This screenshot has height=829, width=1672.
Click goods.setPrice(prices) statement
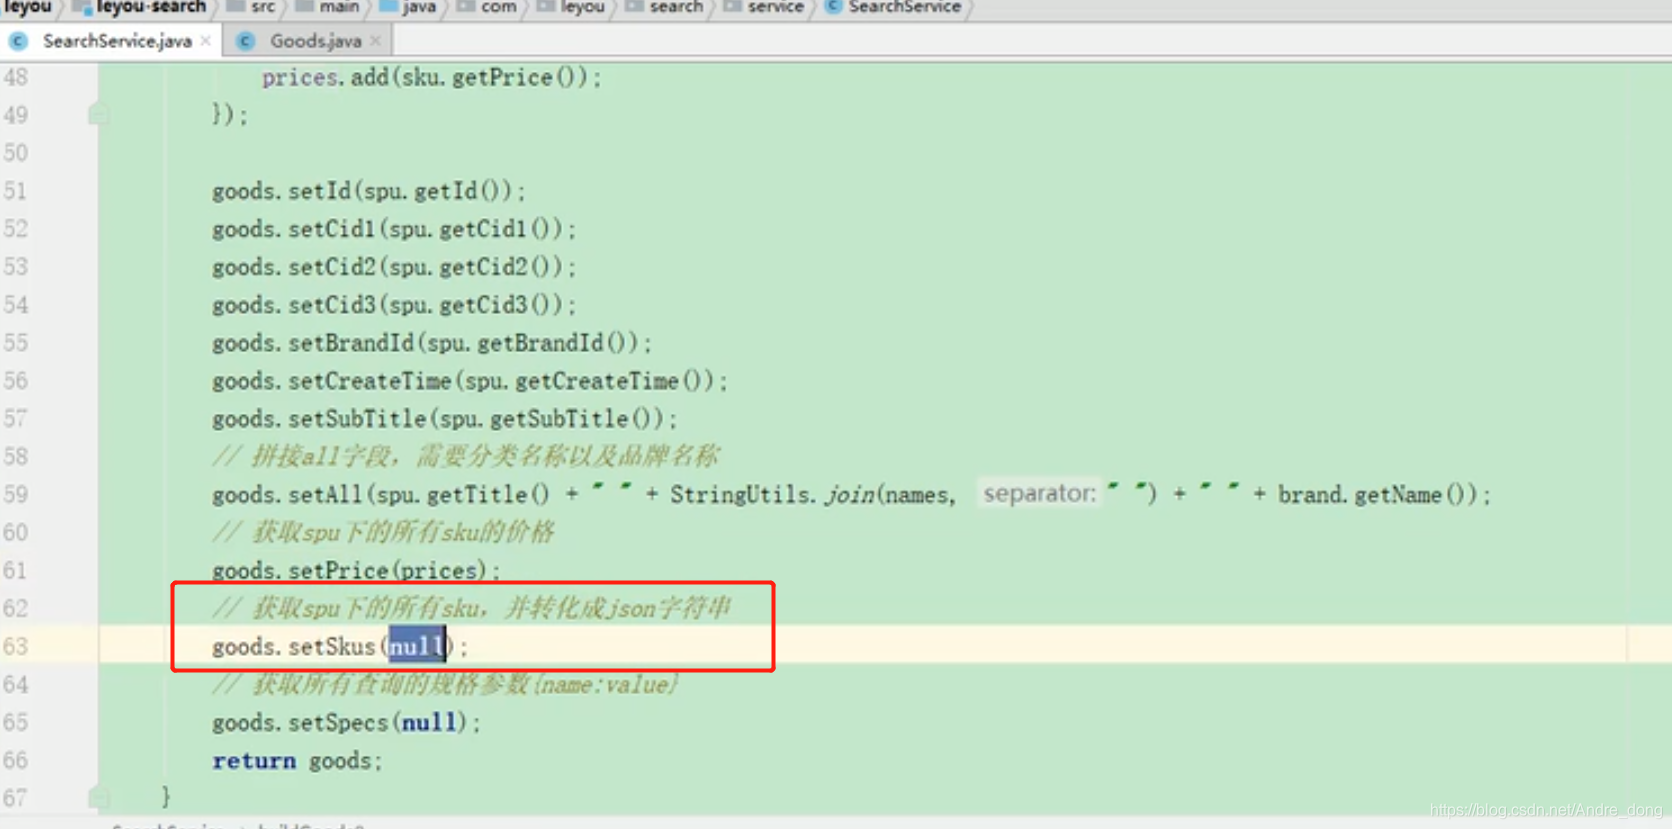click(x=356, y=570)
